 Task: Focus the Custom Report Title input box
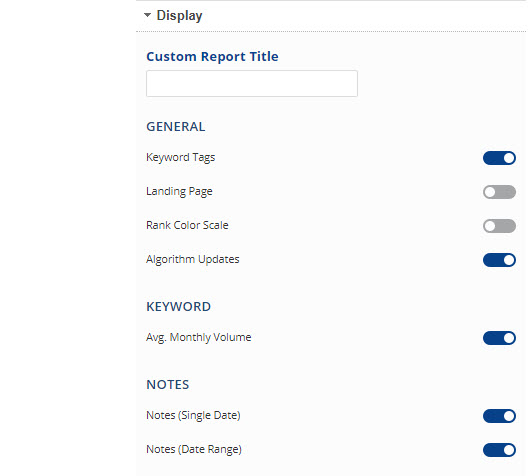coord(252,83)
